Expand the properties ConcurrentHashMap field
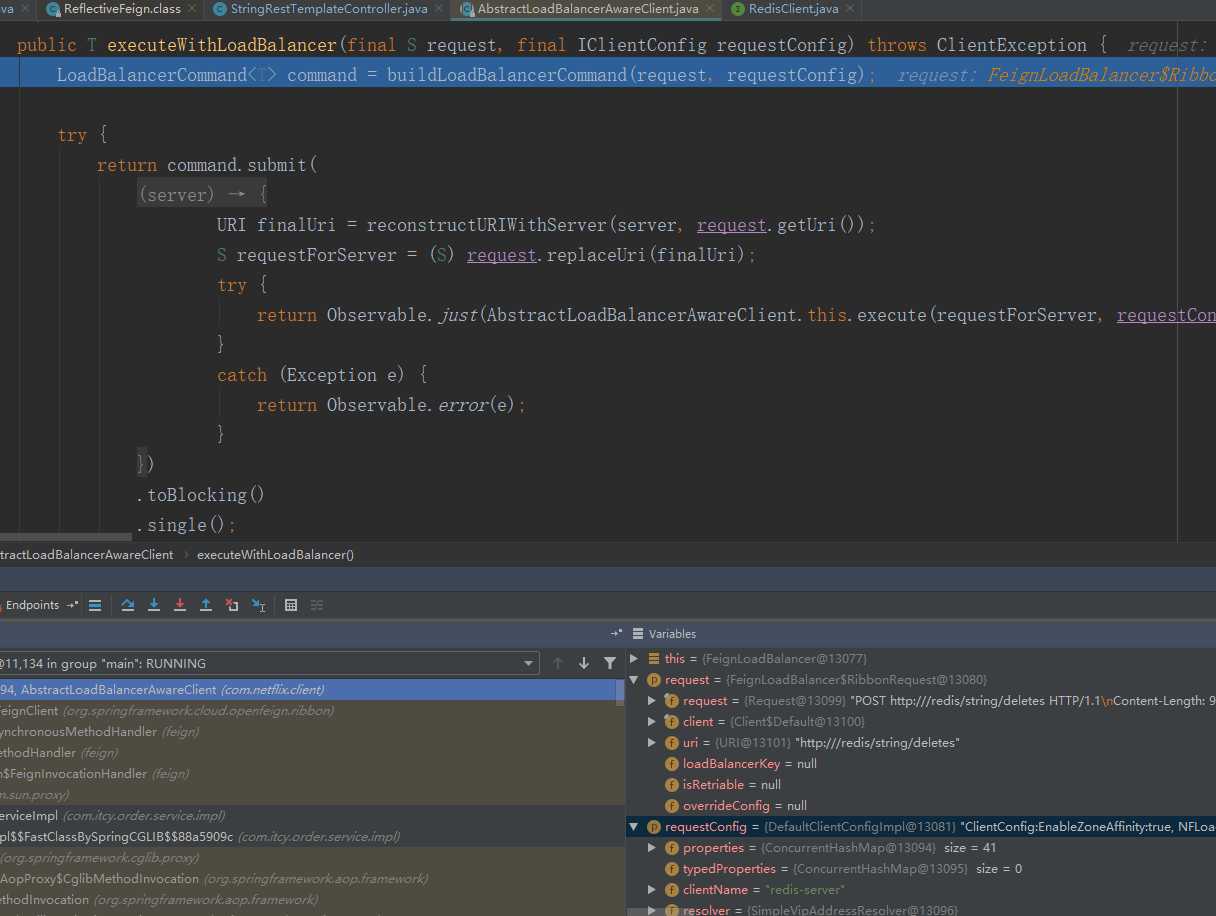This screenshot has height=916, width=1216. 652,848
